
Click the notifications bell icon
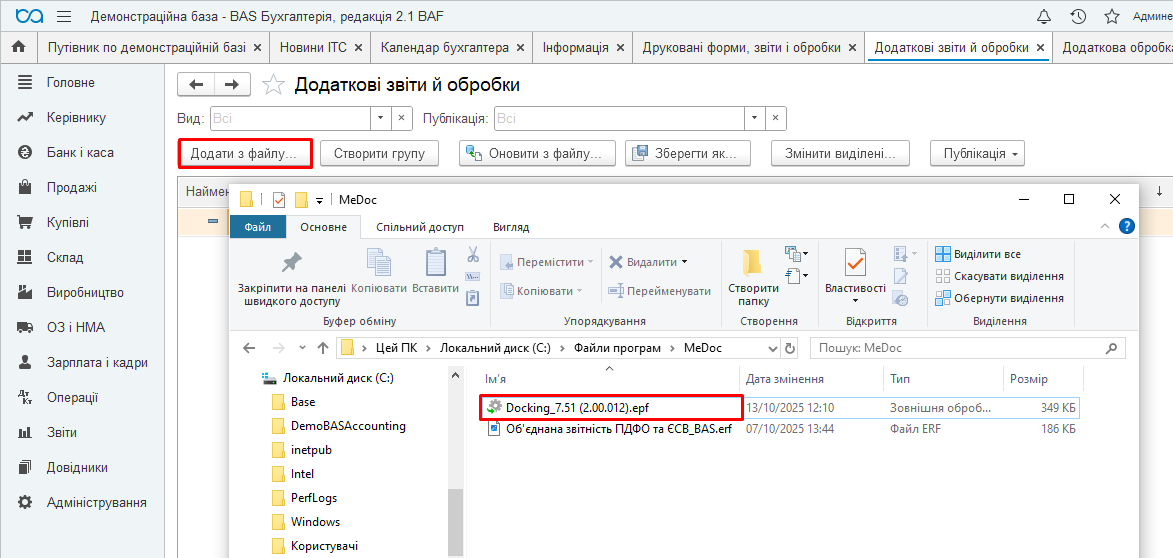pos(1044,17)
